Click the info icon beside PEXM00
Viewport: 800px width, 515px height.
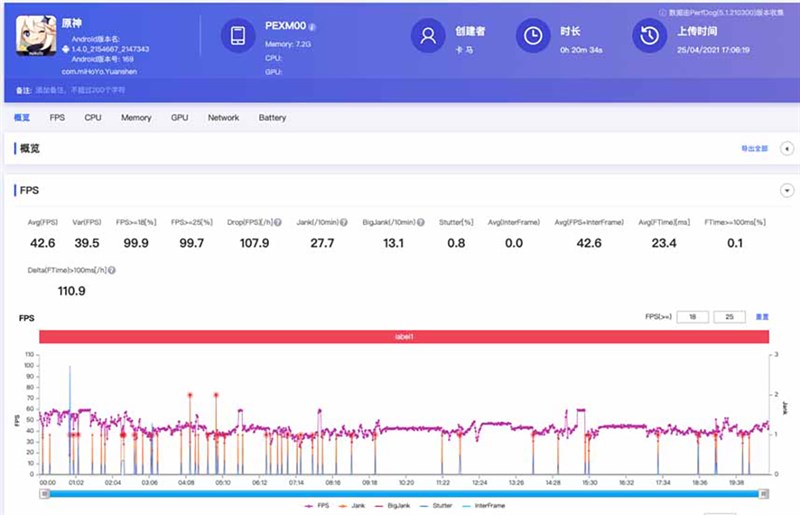pyautogui.click(x=312, y=27)
